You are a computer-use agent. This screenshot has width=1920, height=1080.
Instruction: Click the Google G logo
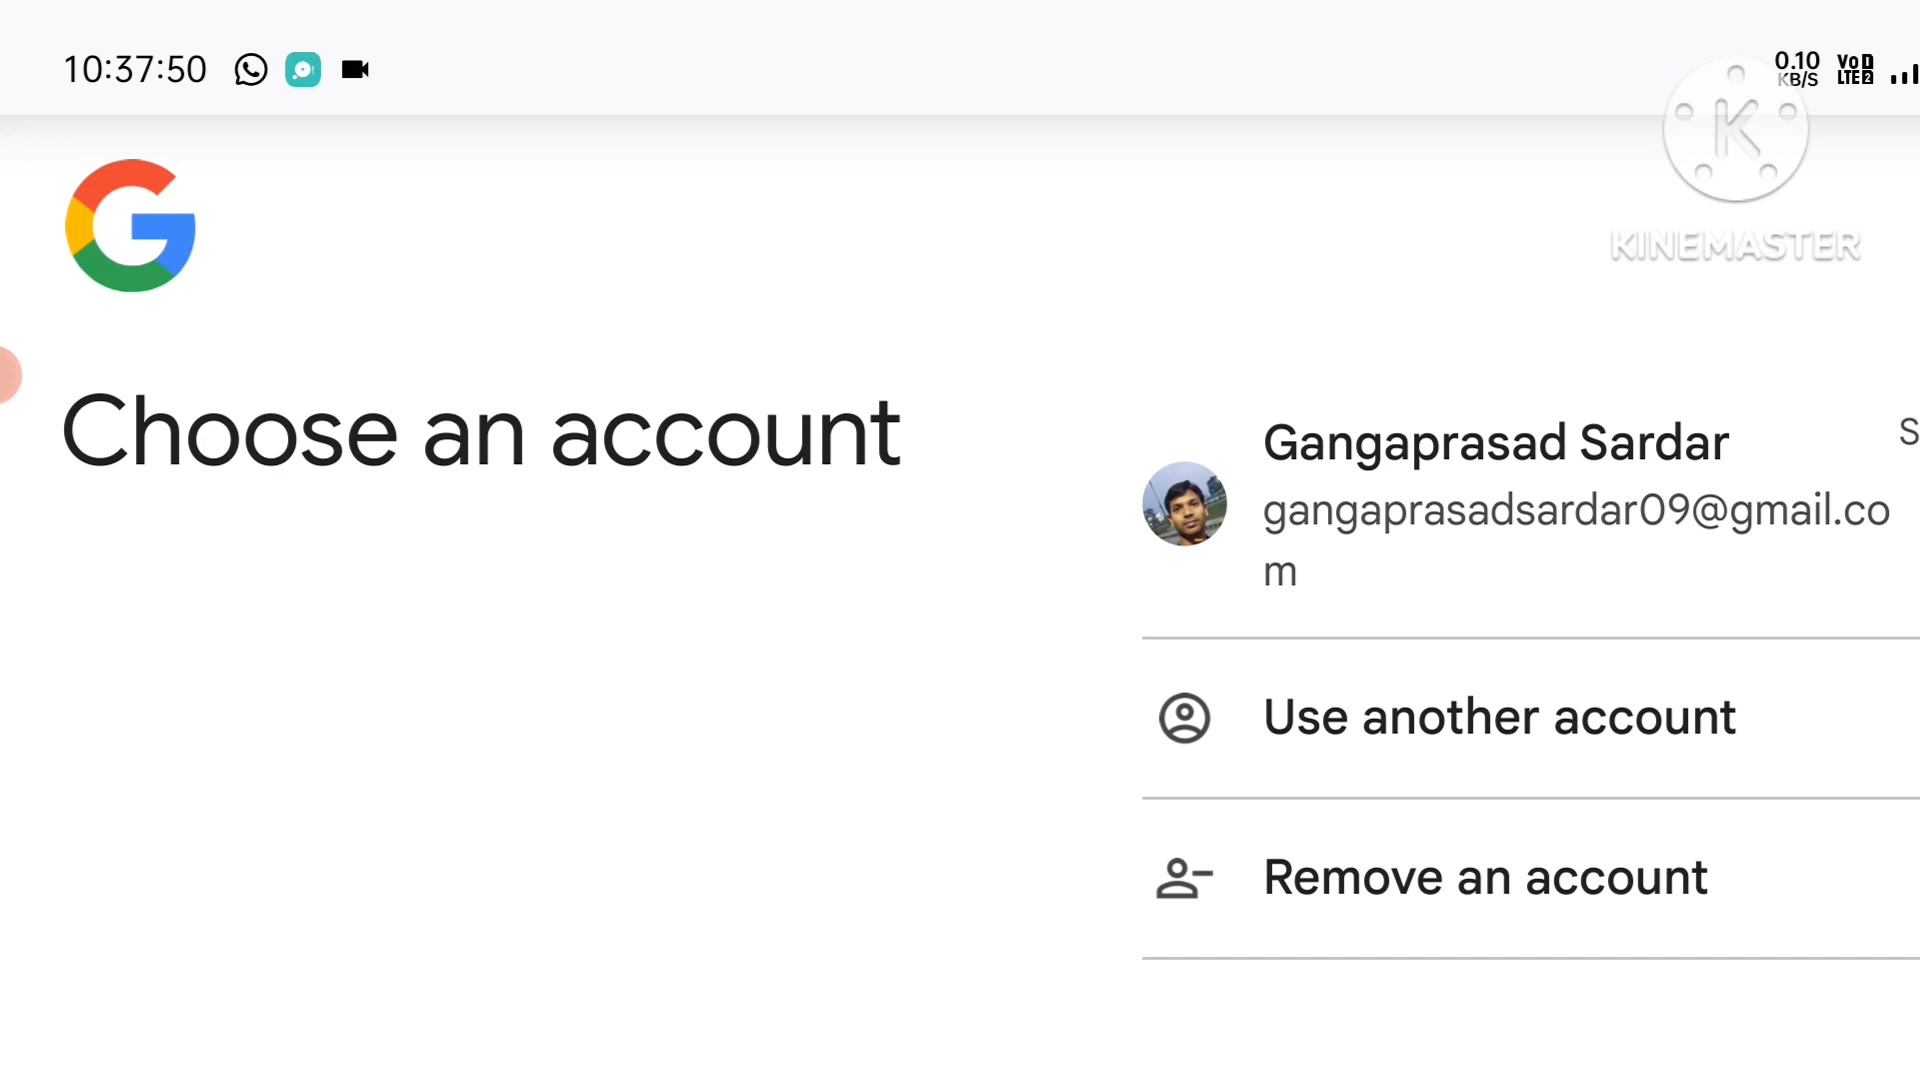point(130,226)
